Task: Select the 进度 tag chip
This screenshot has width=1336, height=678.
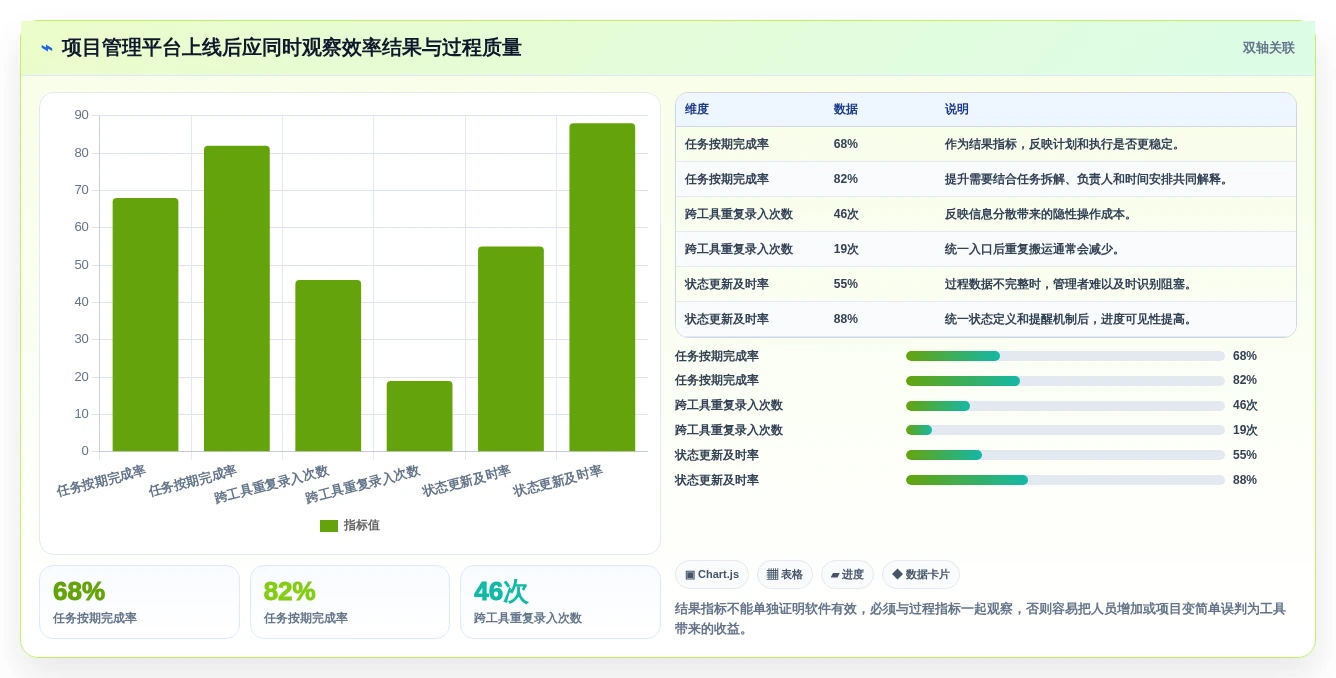Action: tap(847, 575)
